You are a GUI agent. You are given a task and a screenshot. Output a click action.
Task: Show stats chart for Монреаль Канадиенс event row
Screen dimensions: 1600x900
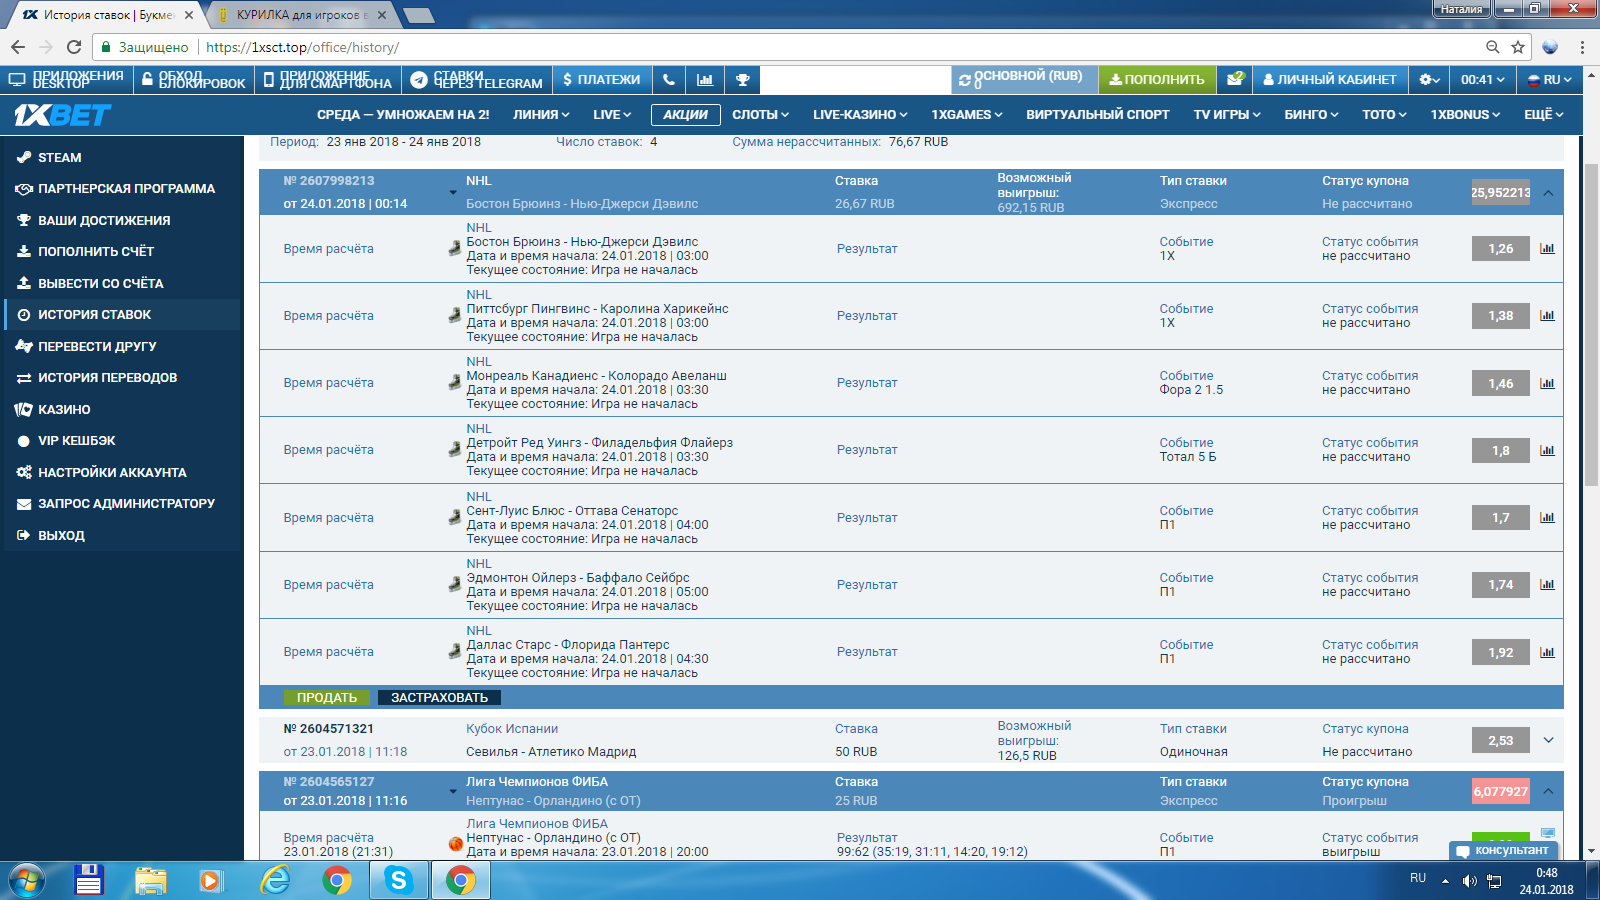[1547, 383]
